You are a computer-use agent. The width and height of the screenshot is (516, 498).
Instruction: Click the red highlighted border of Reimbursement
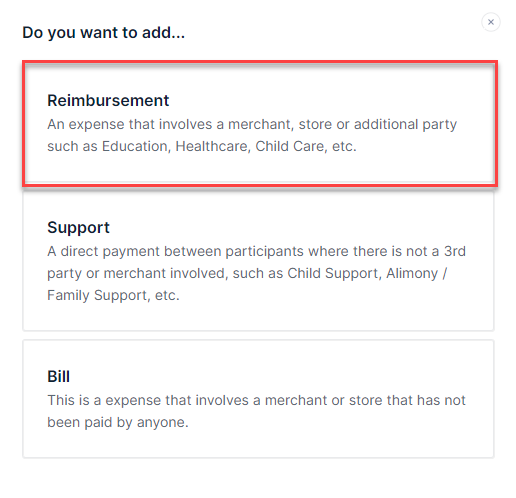click(x=260, y=62)
